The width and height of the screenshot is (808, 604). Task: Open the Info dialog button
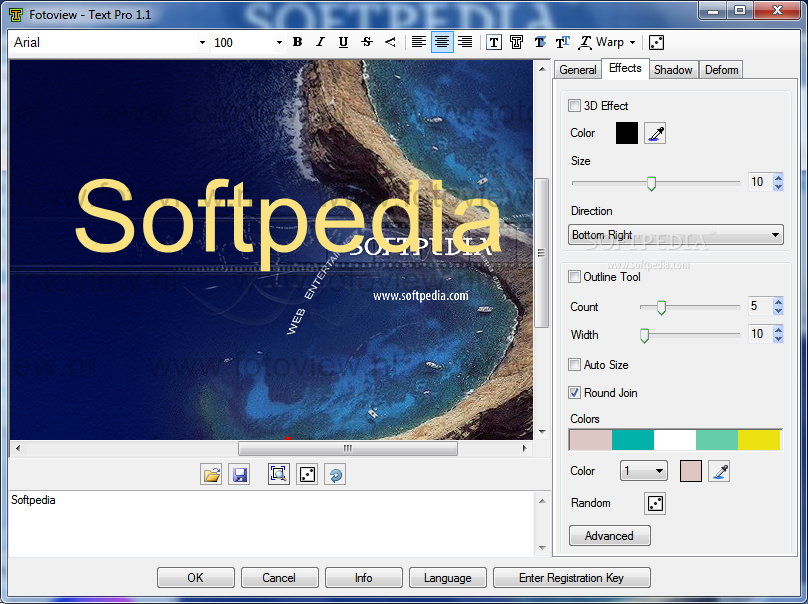click(363, 578)
